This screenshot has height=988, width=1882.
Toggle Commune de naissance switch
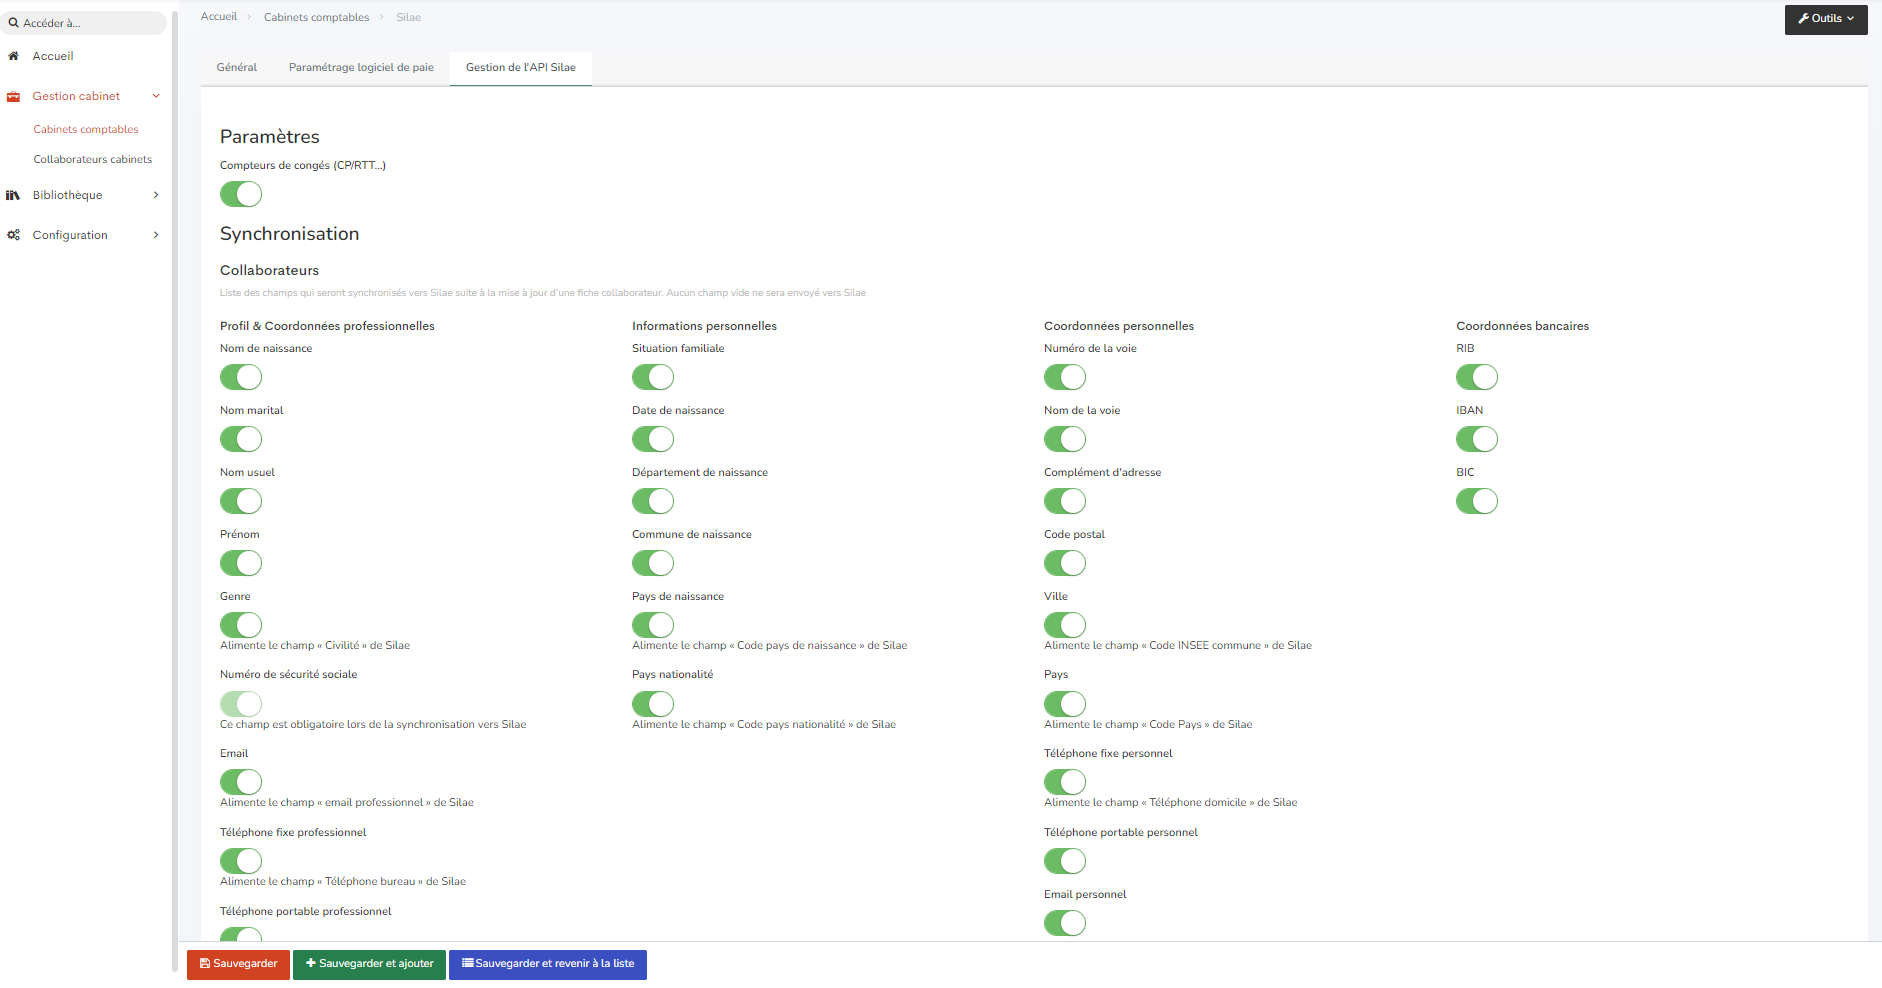653,563
